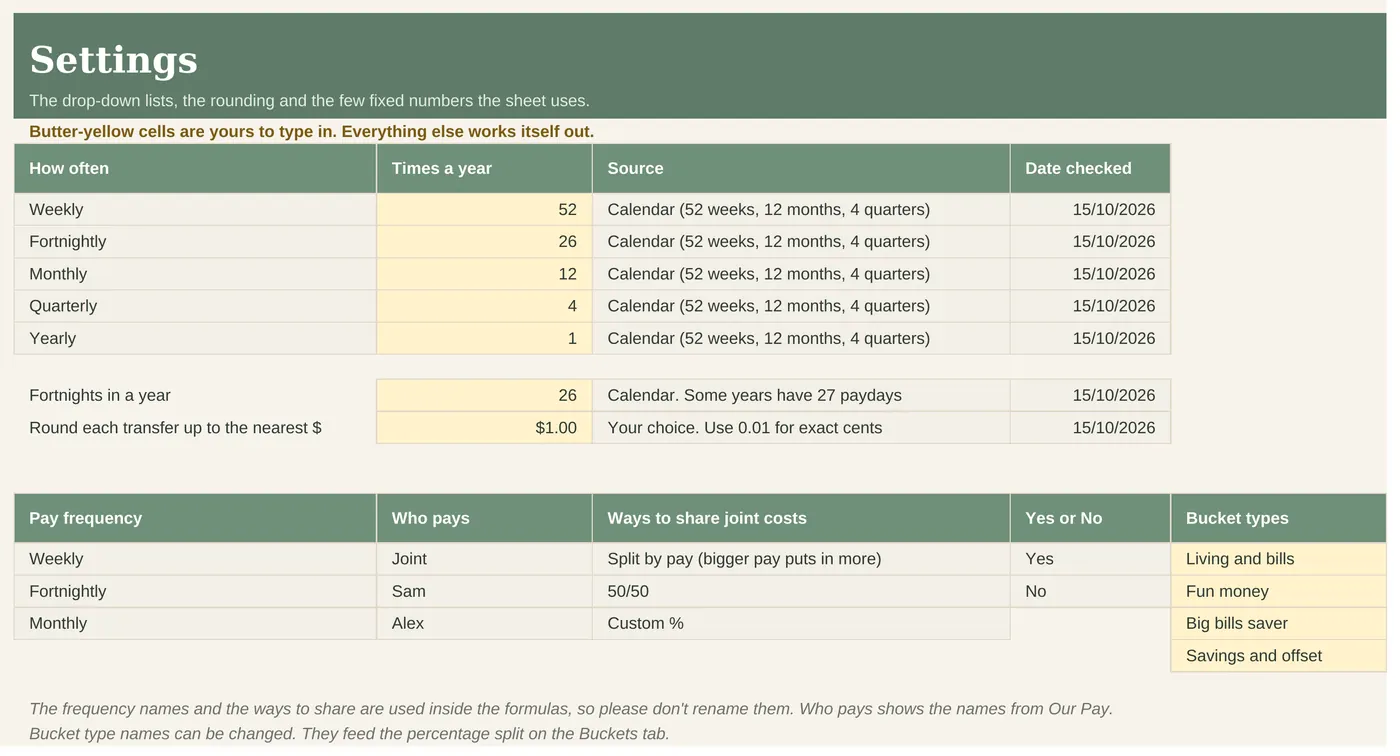Select Calendar source text in the Yearly row

pos(801,338)
